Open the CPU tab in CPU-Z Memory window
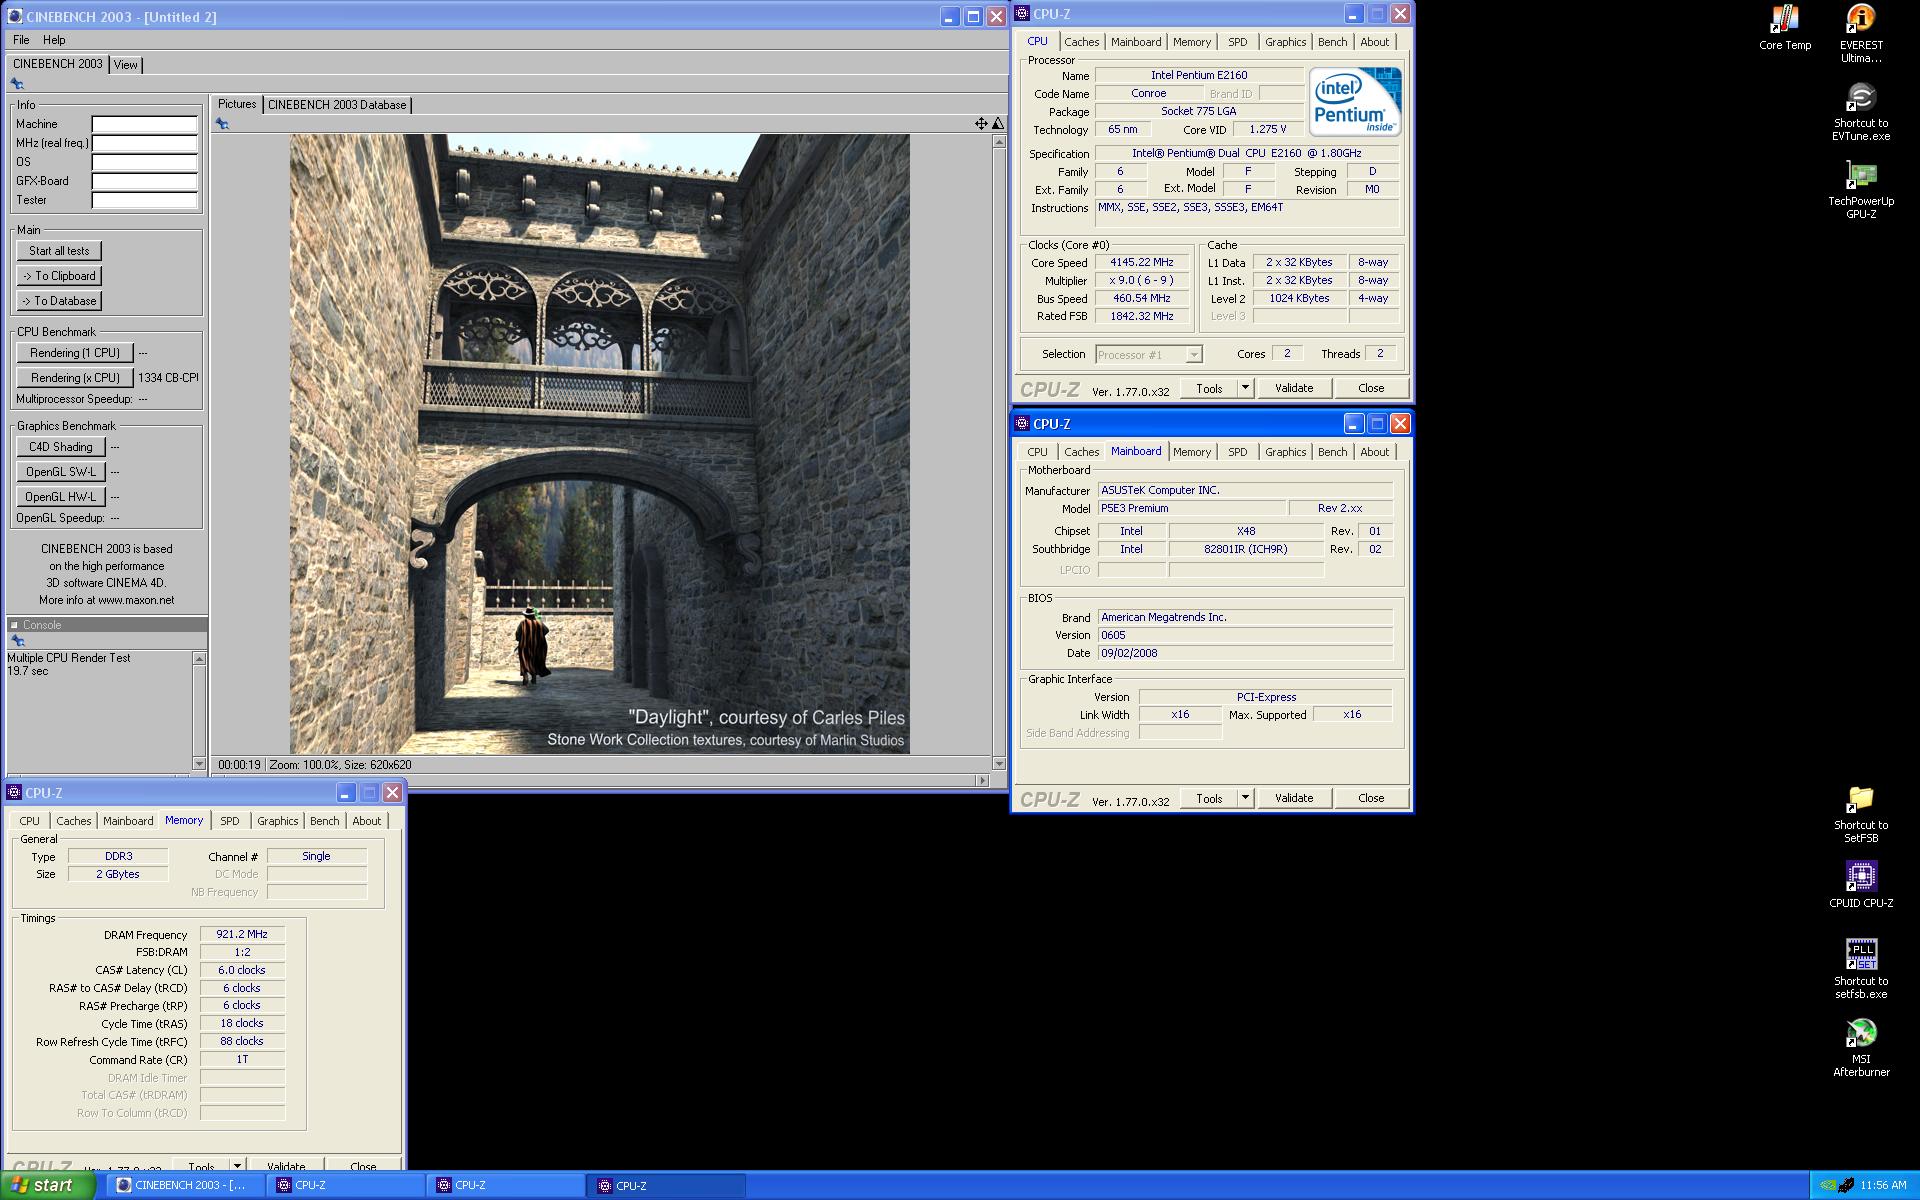1920x1200 pixels. 30,821
